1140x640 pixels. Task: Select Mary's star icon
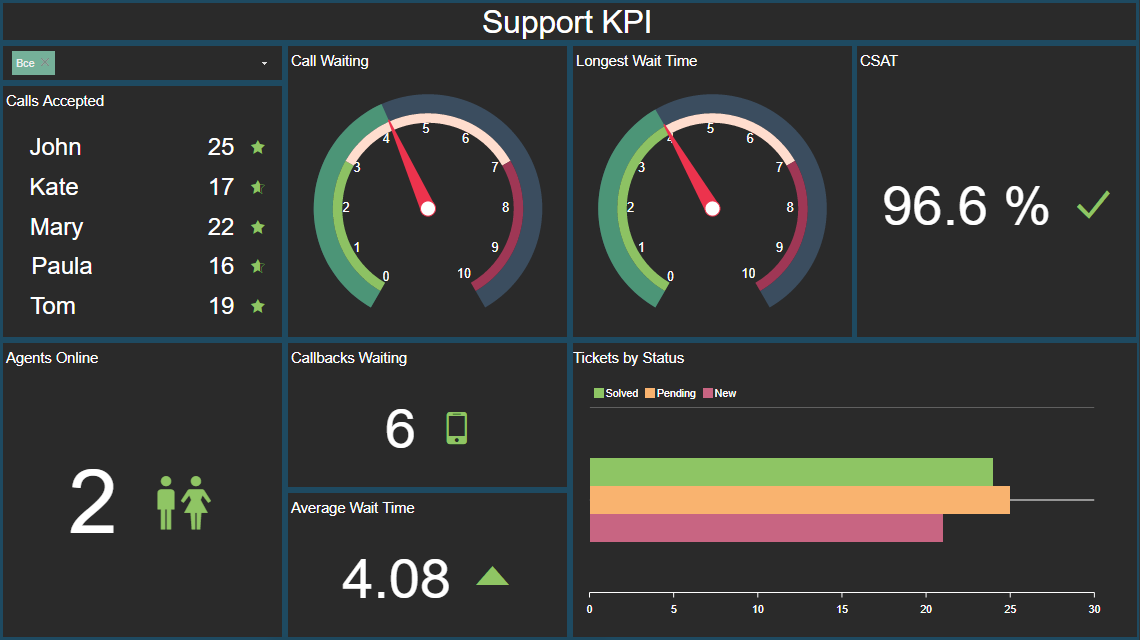pyautogui.click(x=257, y=227)
